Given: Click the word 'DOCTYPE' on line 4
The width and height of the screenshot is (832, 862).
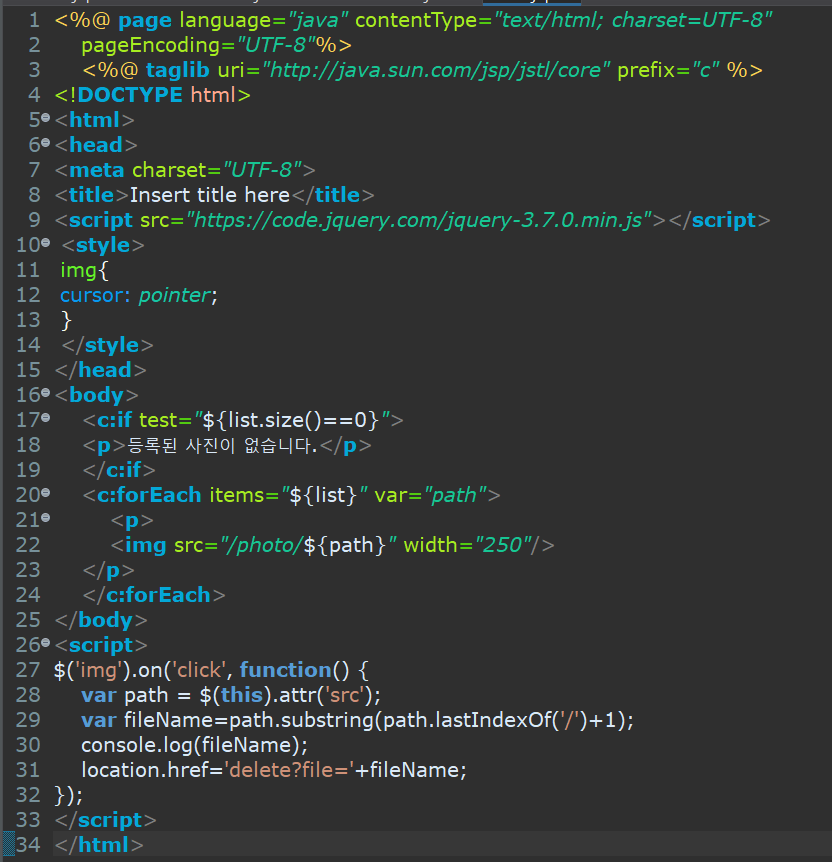Looking at the screenshot, I should 130,95.
